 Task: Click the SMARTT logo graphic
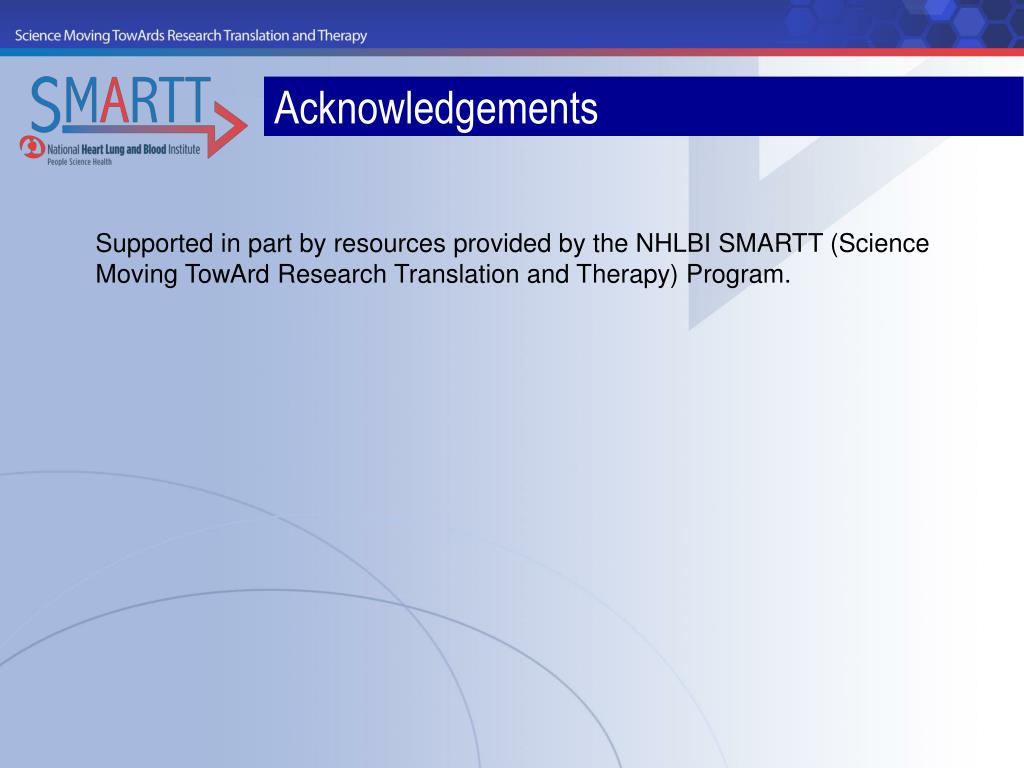click(133, 120)
